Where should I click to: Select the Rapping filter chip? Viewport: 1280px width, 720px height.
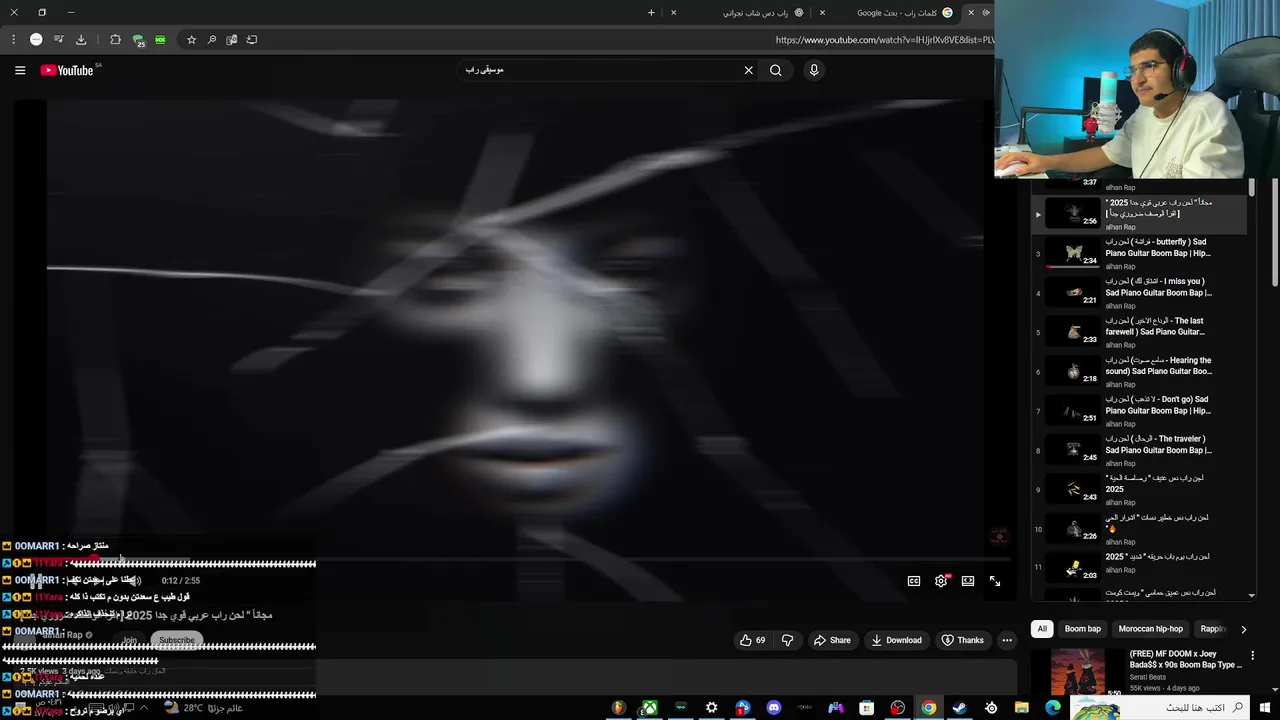pyautogui.click(x=1213, y=629)
